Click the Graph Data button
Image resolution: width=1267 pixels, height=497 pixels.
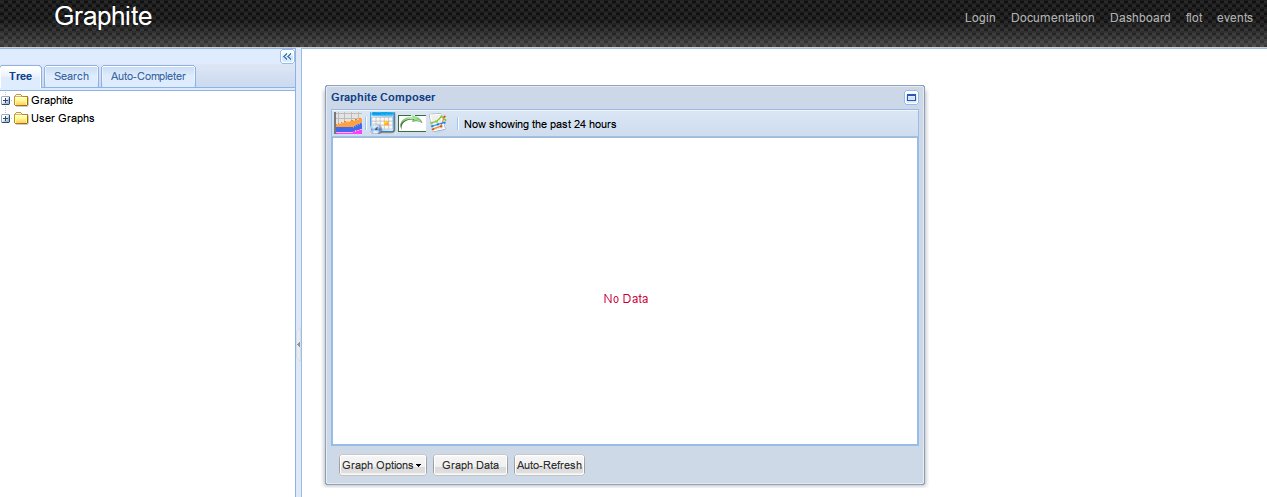[x=470, y=465]
